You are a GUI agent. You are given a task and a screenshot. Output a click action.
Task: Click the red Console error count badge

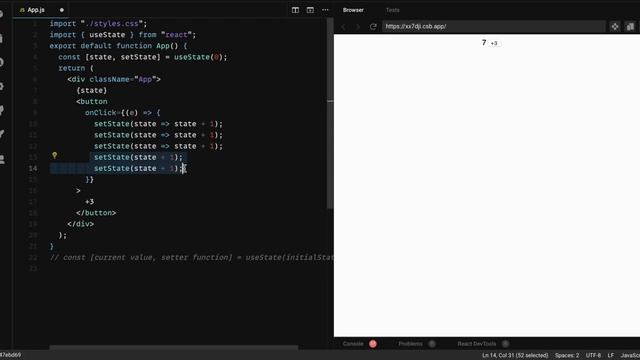[x=373, y=344]
